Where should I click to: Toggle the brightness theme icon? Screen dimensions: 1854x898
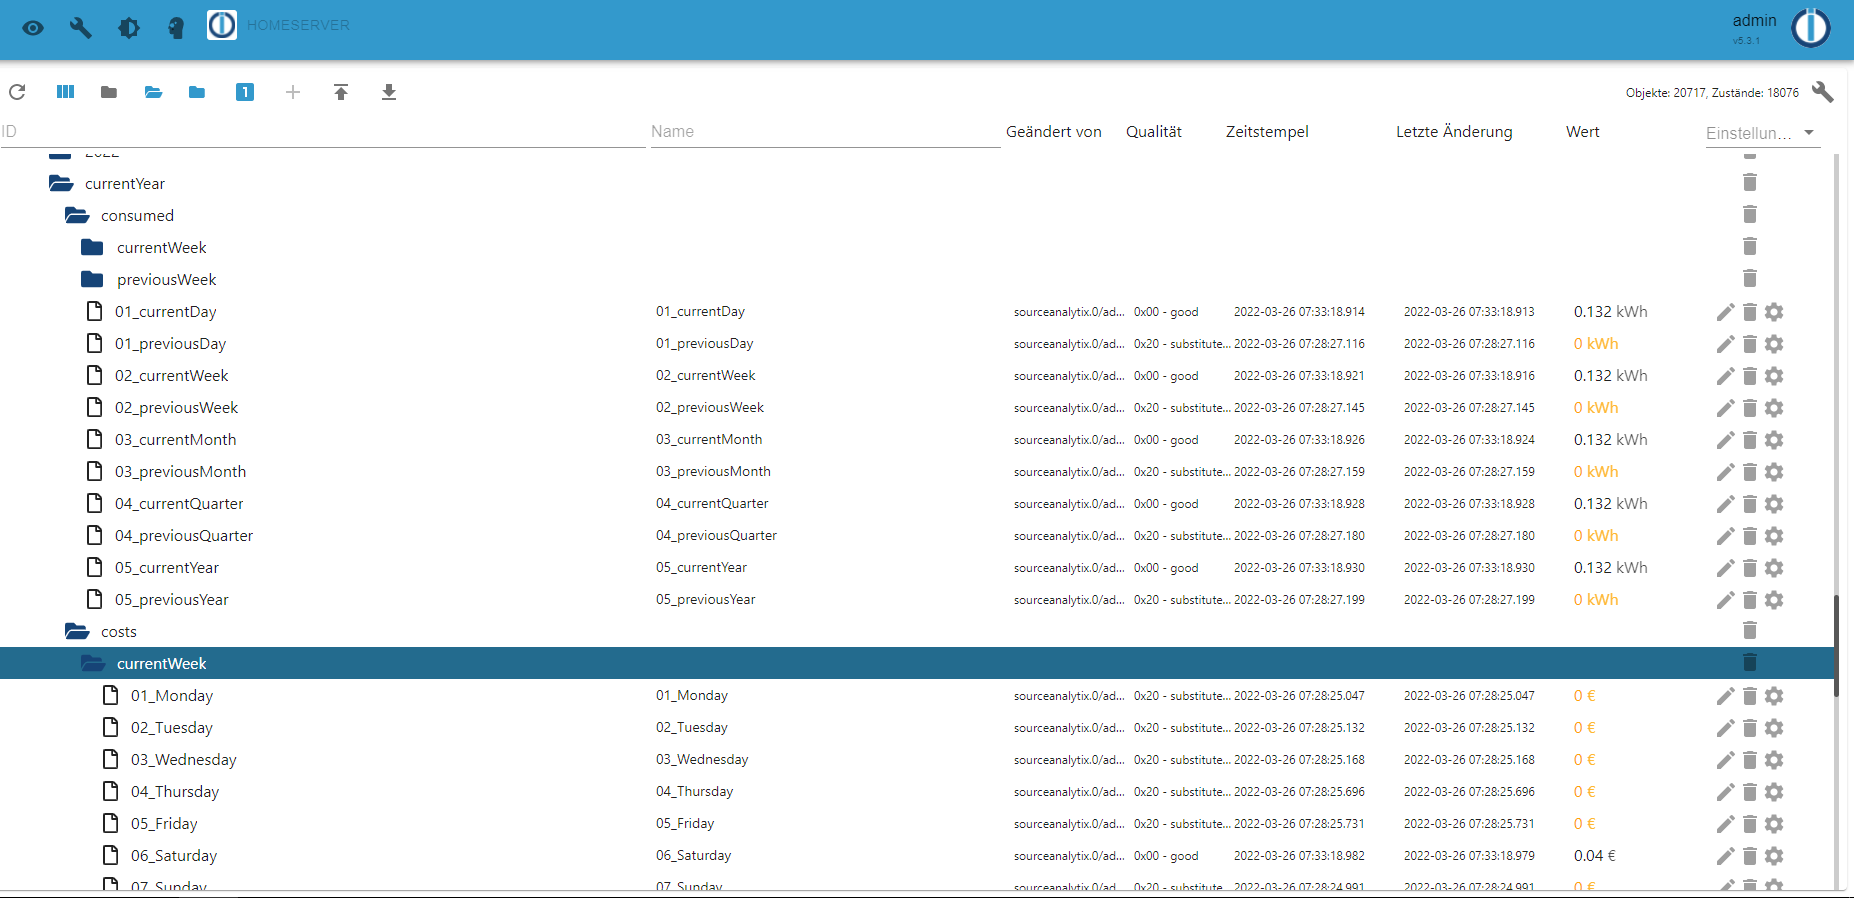(x=129, y=28)
